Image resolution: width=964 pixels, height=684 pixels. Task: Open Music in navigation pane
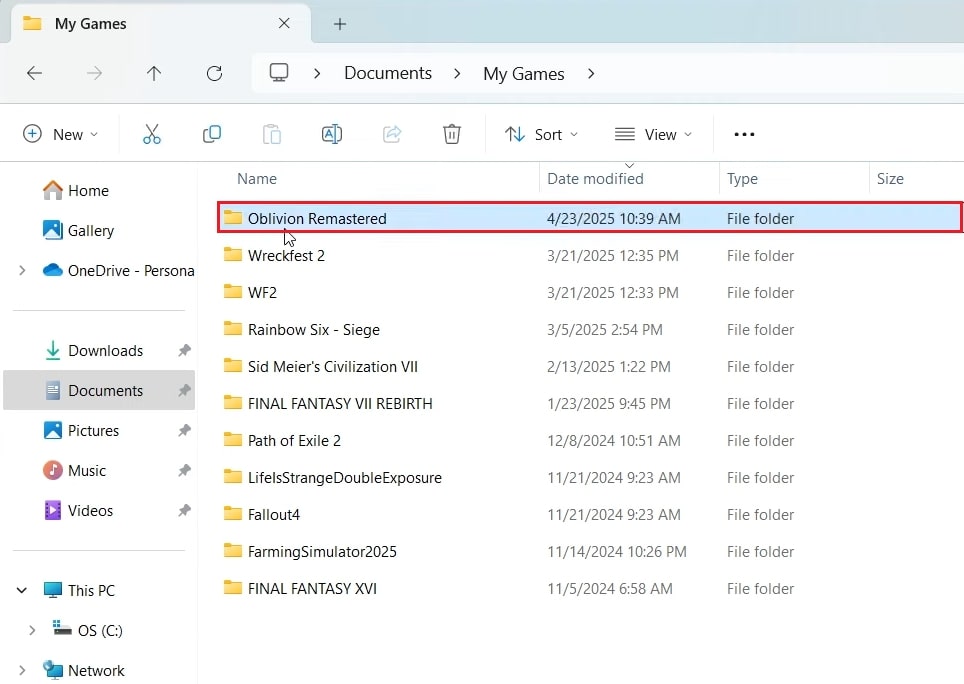click(x=87, y=470)
